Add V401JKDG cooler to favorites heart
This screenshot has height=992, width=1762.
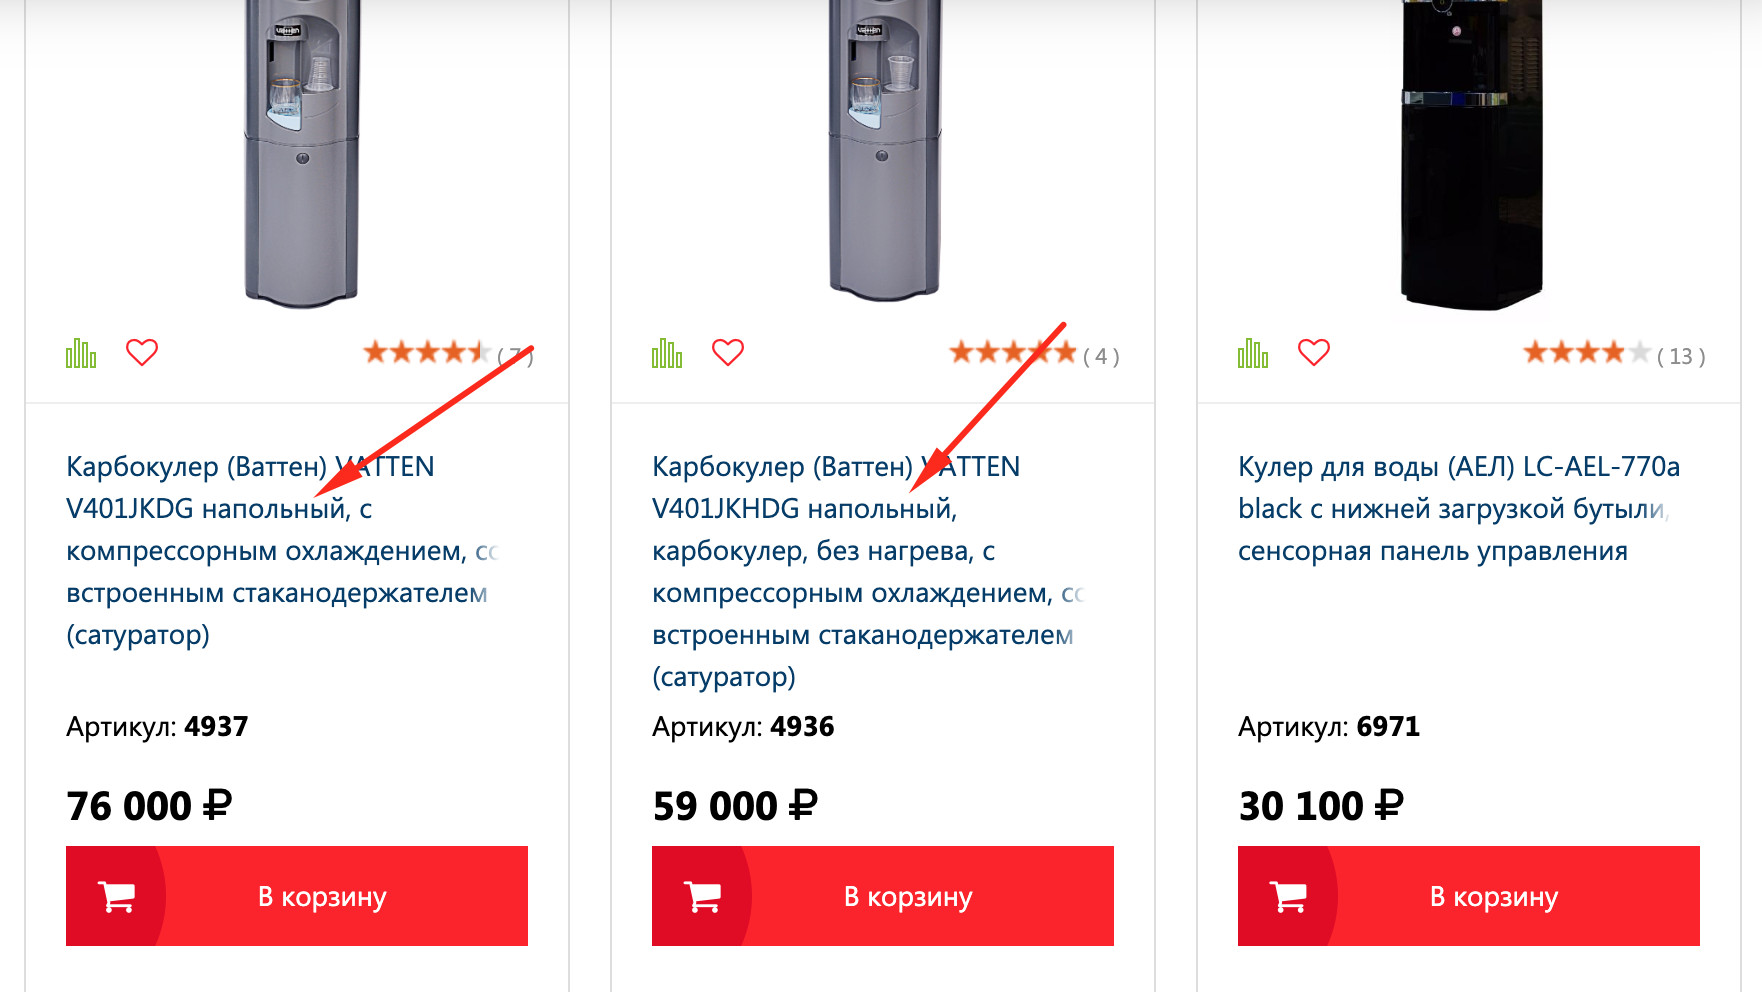coord(142,352)
